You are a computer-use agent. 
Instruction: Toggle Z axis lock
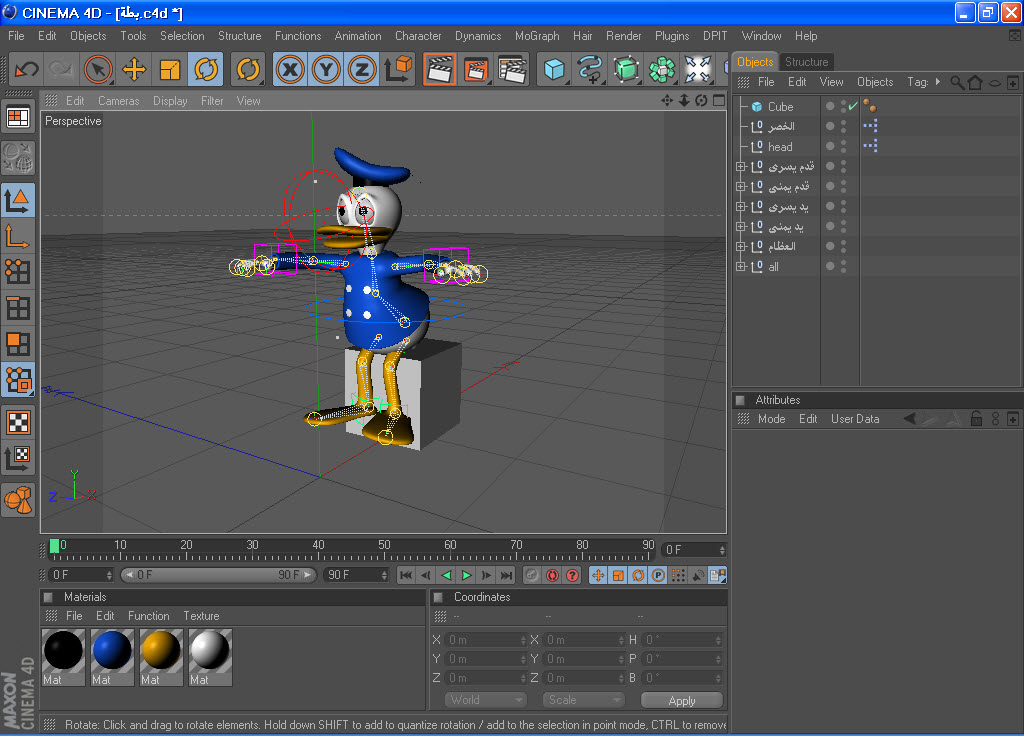coord(362,69)
